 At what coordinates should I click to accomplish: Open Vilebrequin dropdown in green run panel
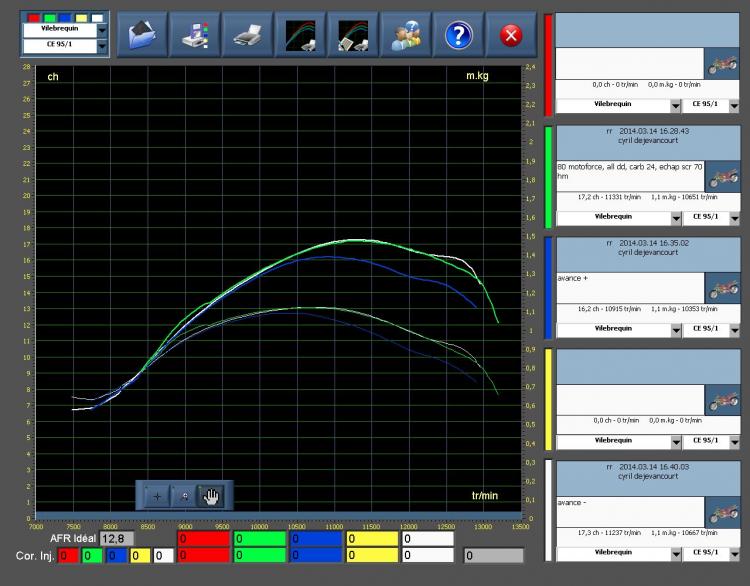675,216
